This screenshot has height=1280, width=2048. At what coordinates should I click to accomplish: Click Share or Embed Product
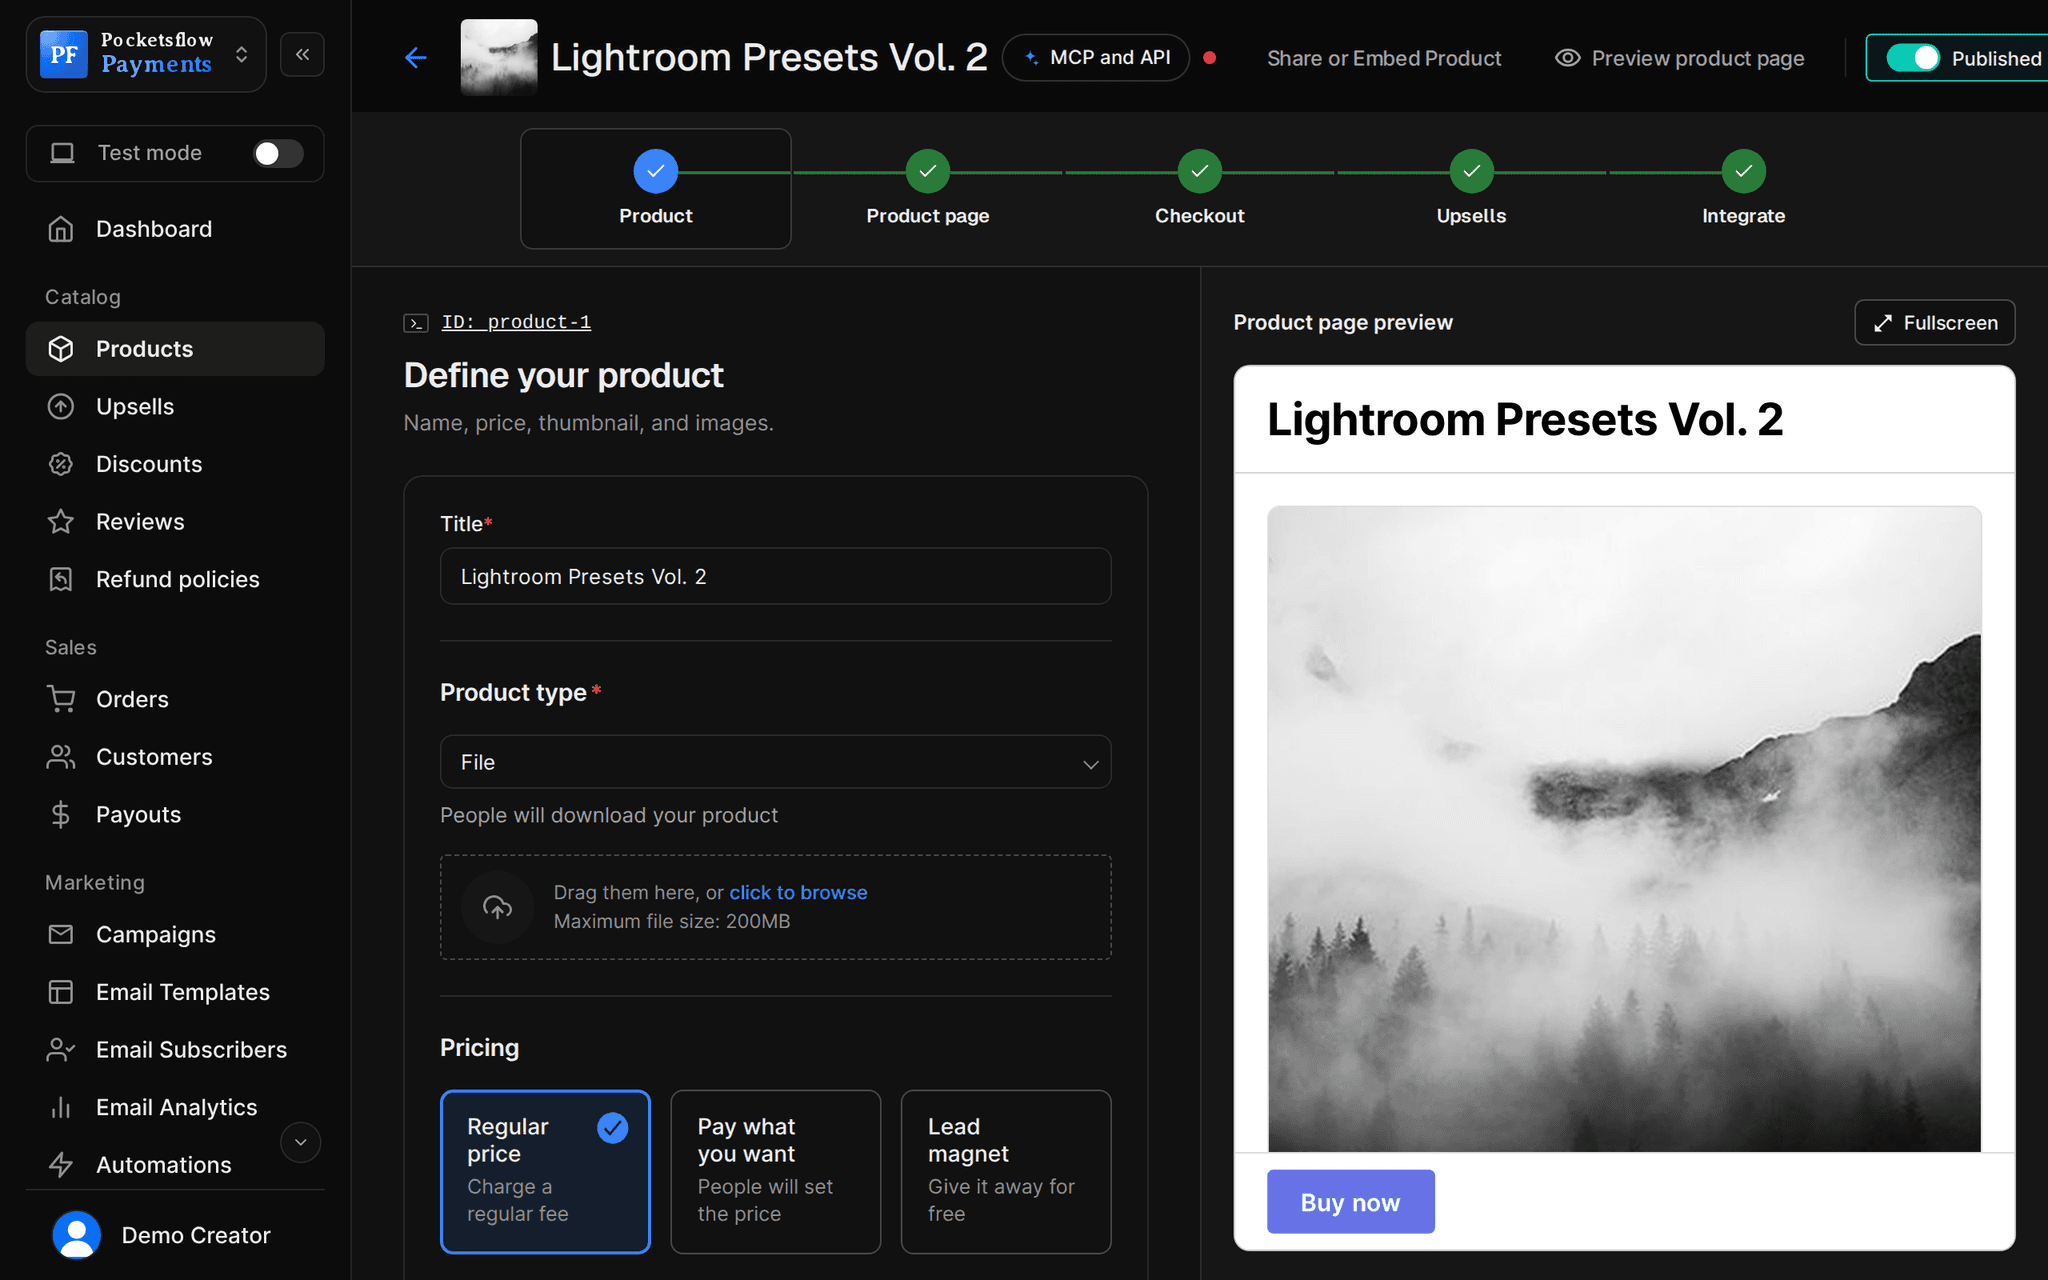pos(1384,58)
